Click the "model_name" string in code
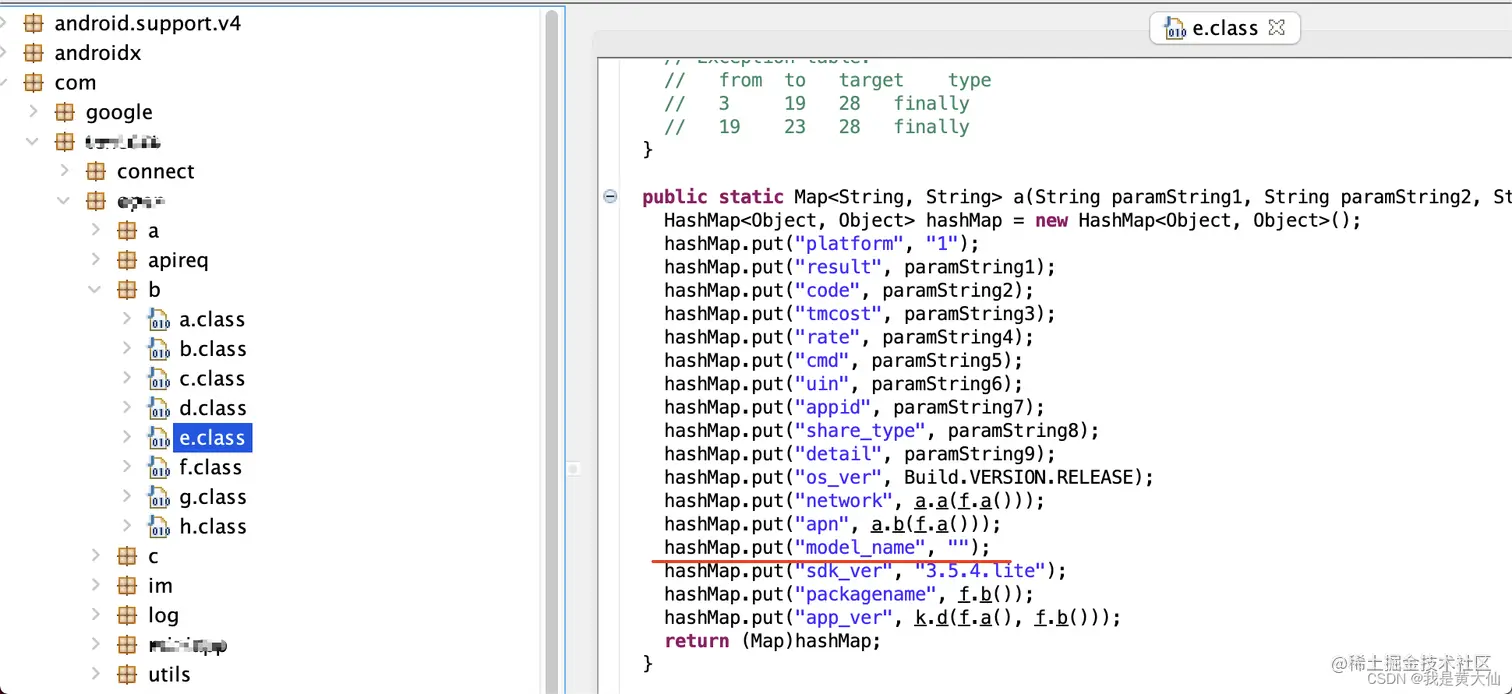1512x694 pixels. [859, 547]
